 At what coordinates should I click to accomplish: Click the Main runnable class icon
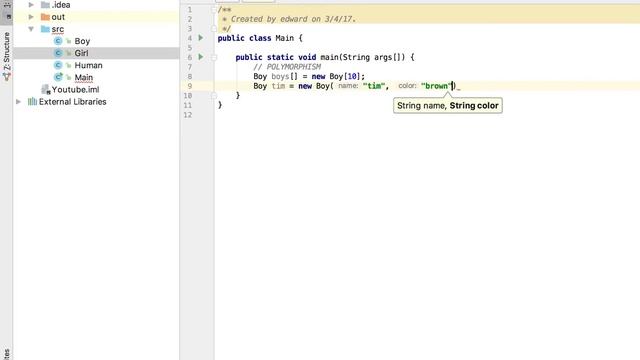point(58,77)
